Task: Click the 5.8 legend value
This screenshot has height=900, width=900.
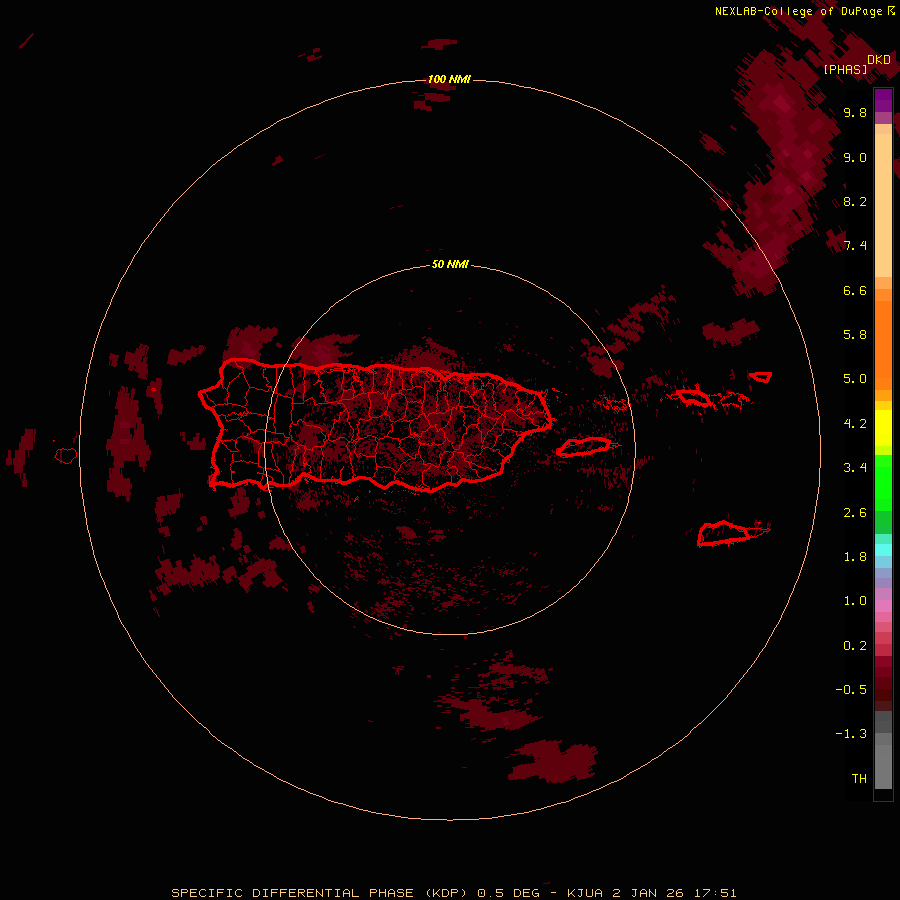Action: coord(855,335)
